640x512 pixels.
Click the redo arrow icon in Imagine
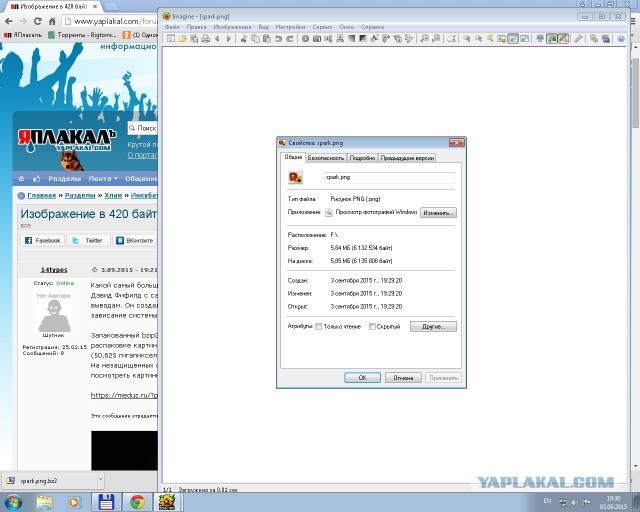point(290,38)
